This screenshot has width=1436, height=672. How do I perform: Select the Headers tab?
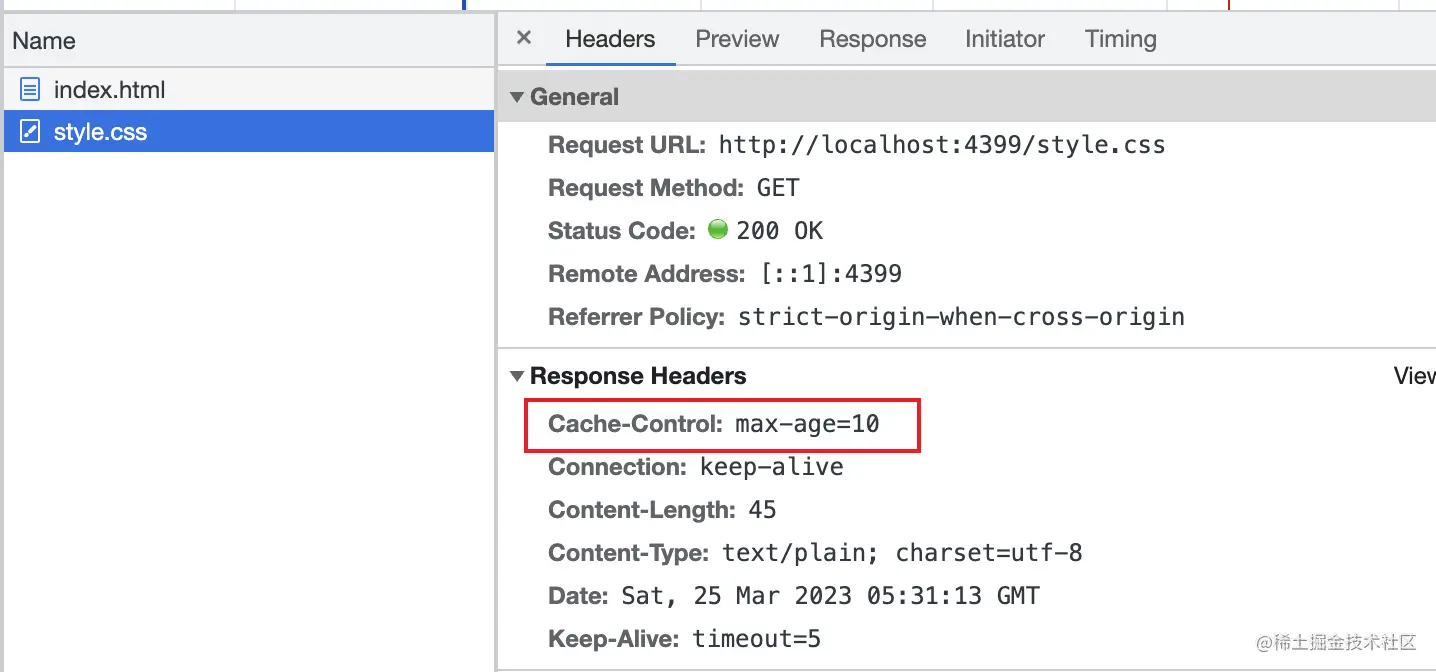(x=610, y=39)
